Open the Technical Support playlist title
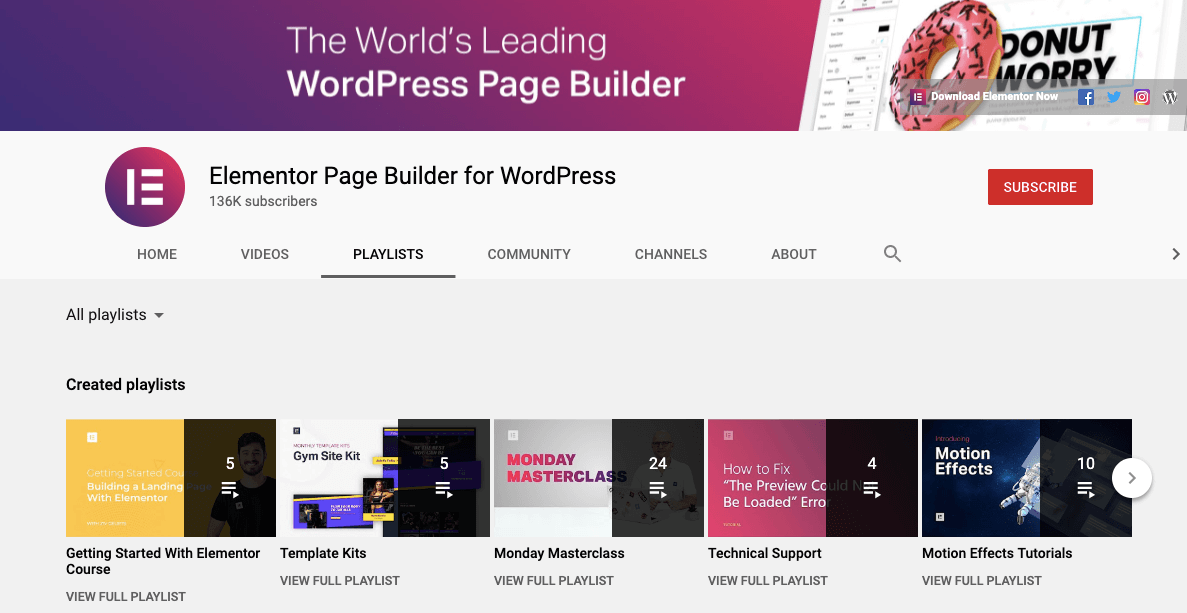 click(765, 553)
